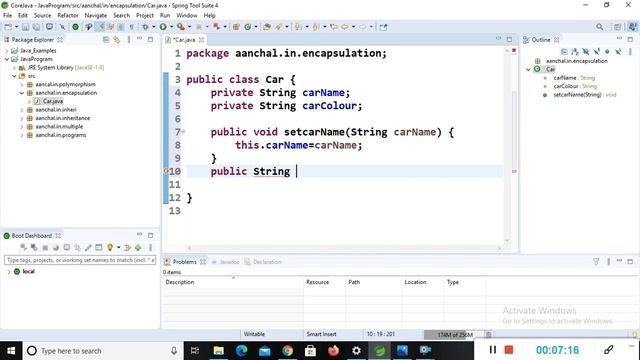640x360 pixels.
Task: Click the New Java Class icon
Action: coord(247,27)
